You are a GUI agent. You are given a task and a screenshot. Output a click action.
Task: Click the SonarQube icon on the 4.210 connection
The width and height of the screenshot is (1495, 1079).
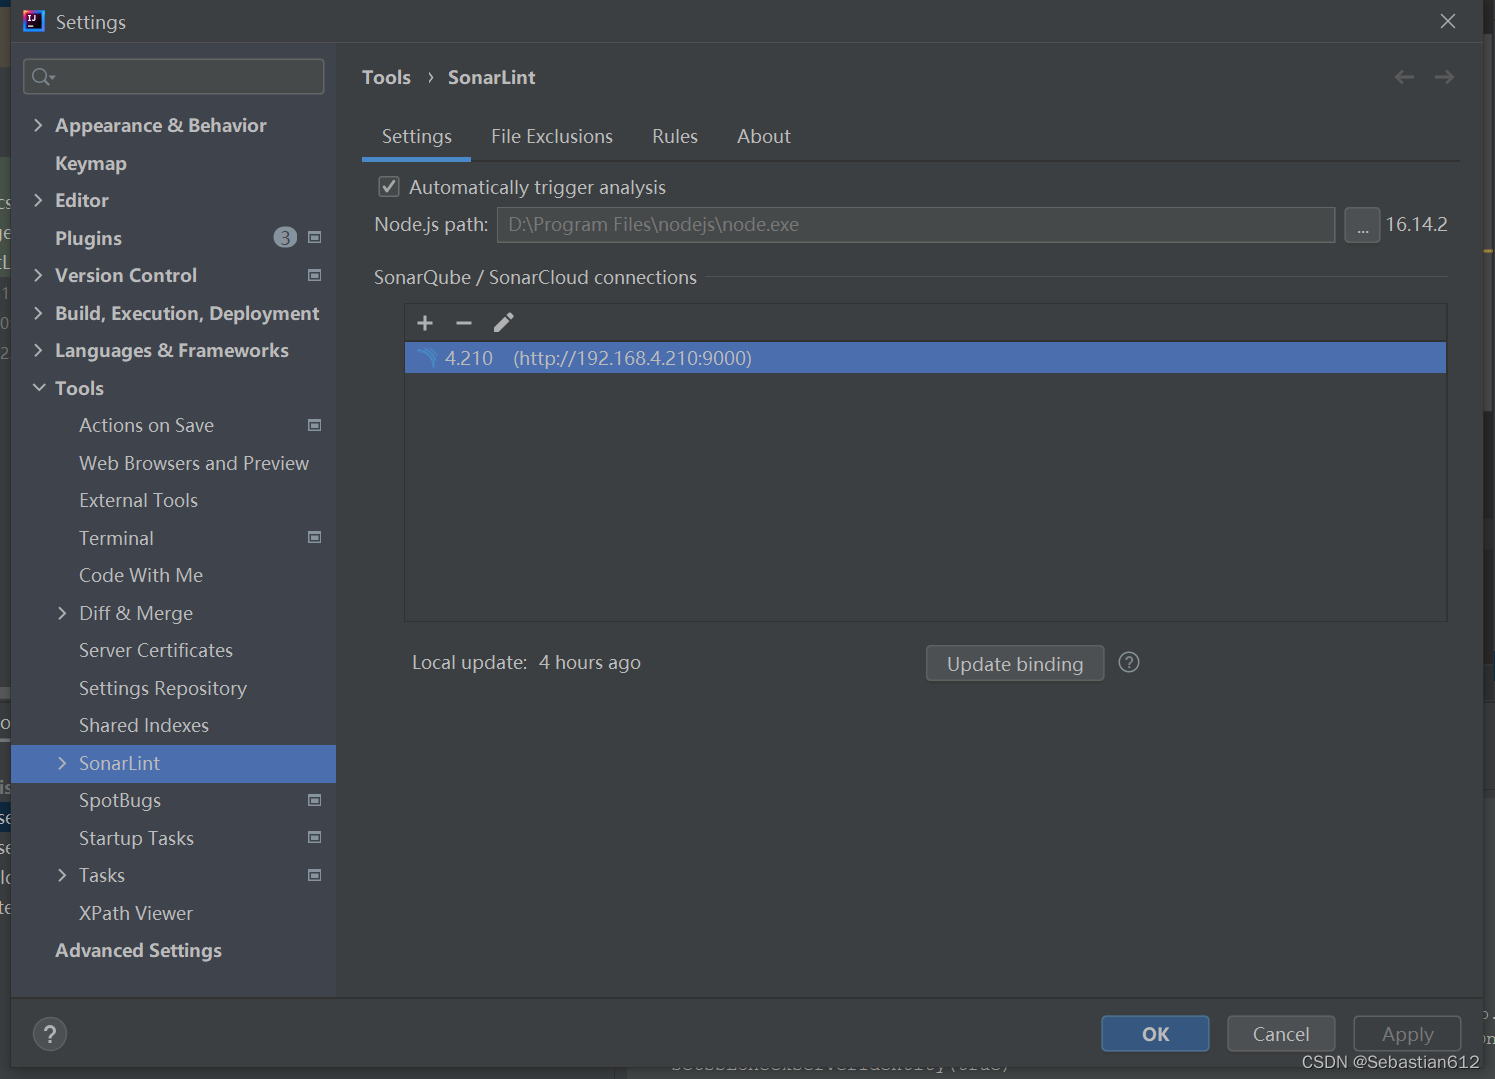click(x=427, y=358)
